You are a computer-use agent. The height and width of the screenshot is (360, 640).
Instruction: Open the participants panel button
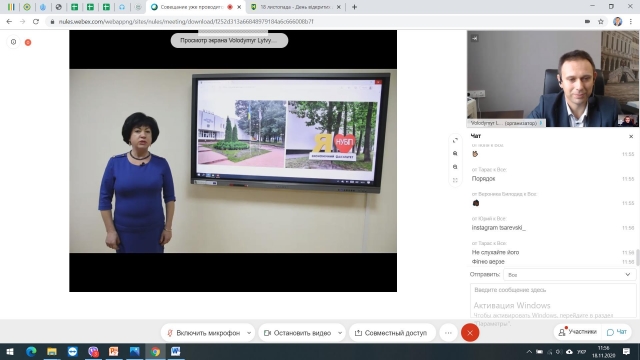[x=578, y=332]
